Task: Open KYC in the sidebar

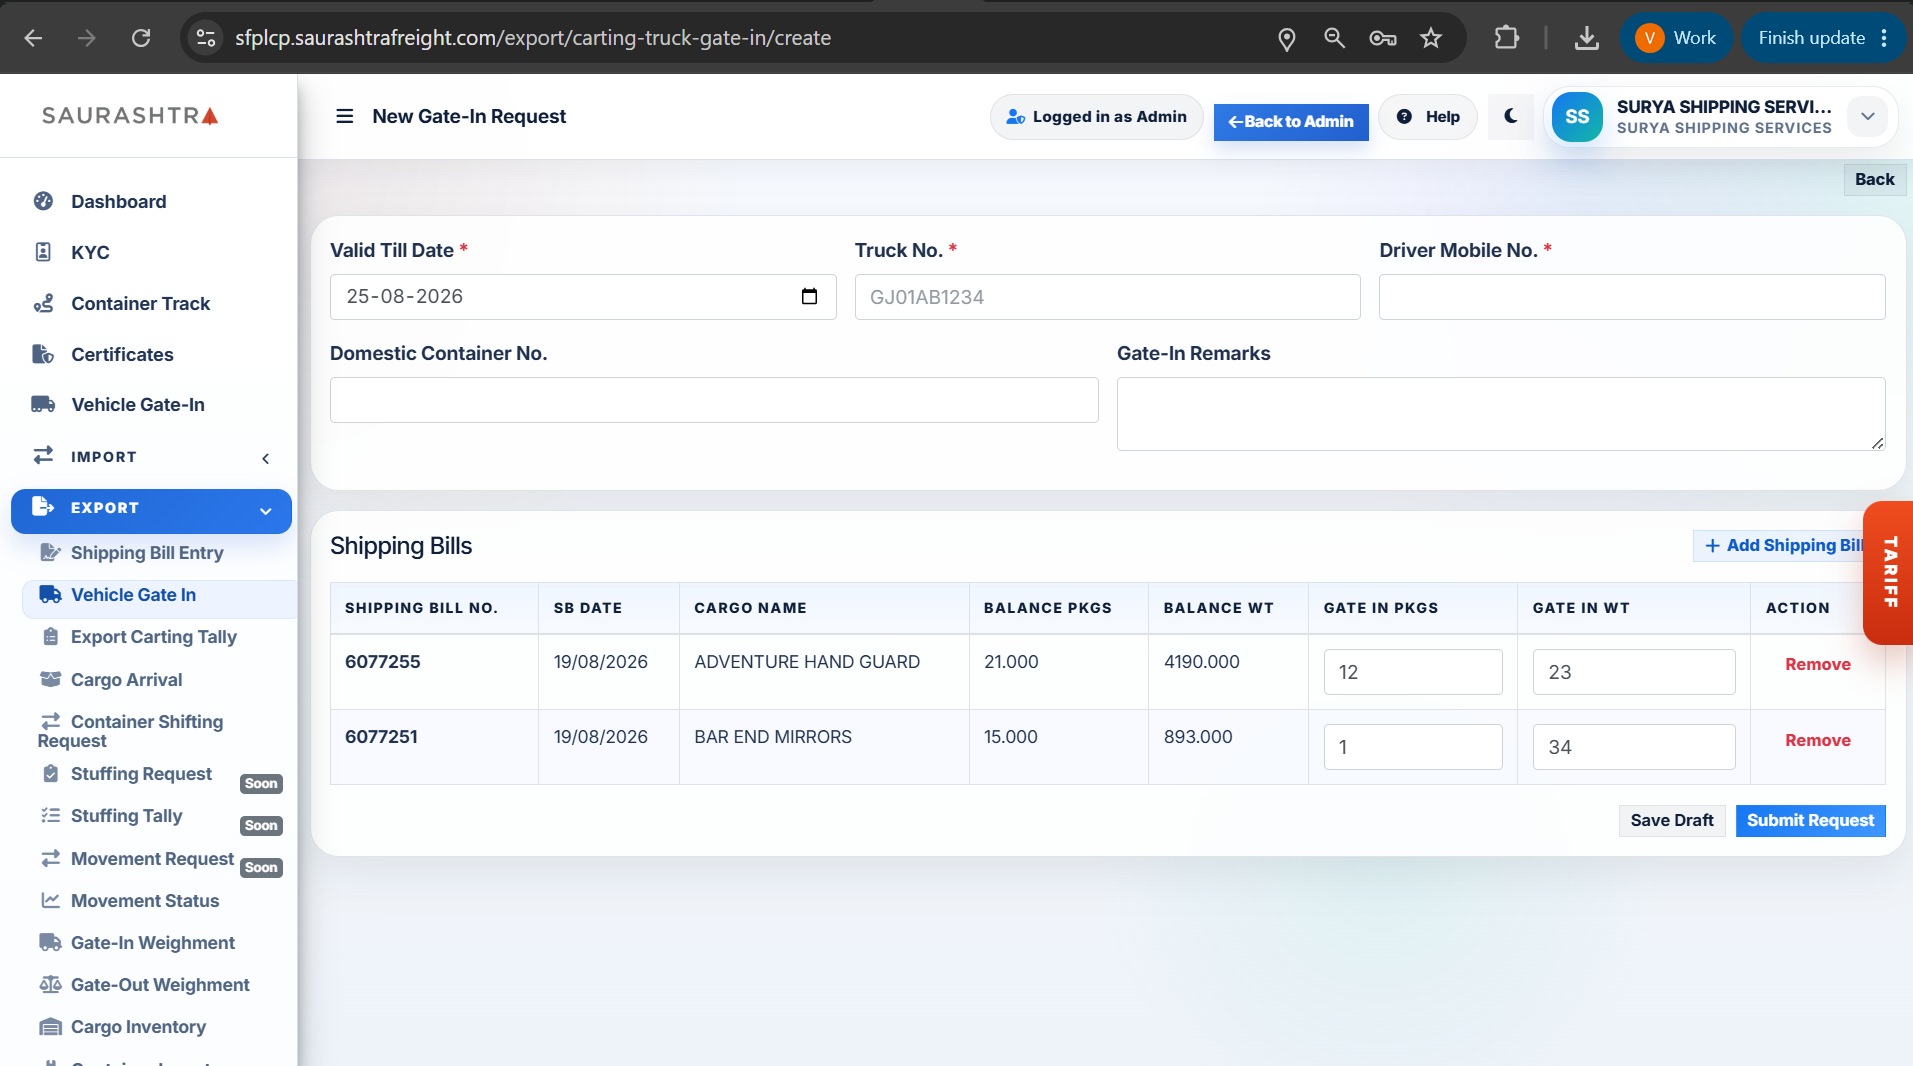Action: point(90,252)
